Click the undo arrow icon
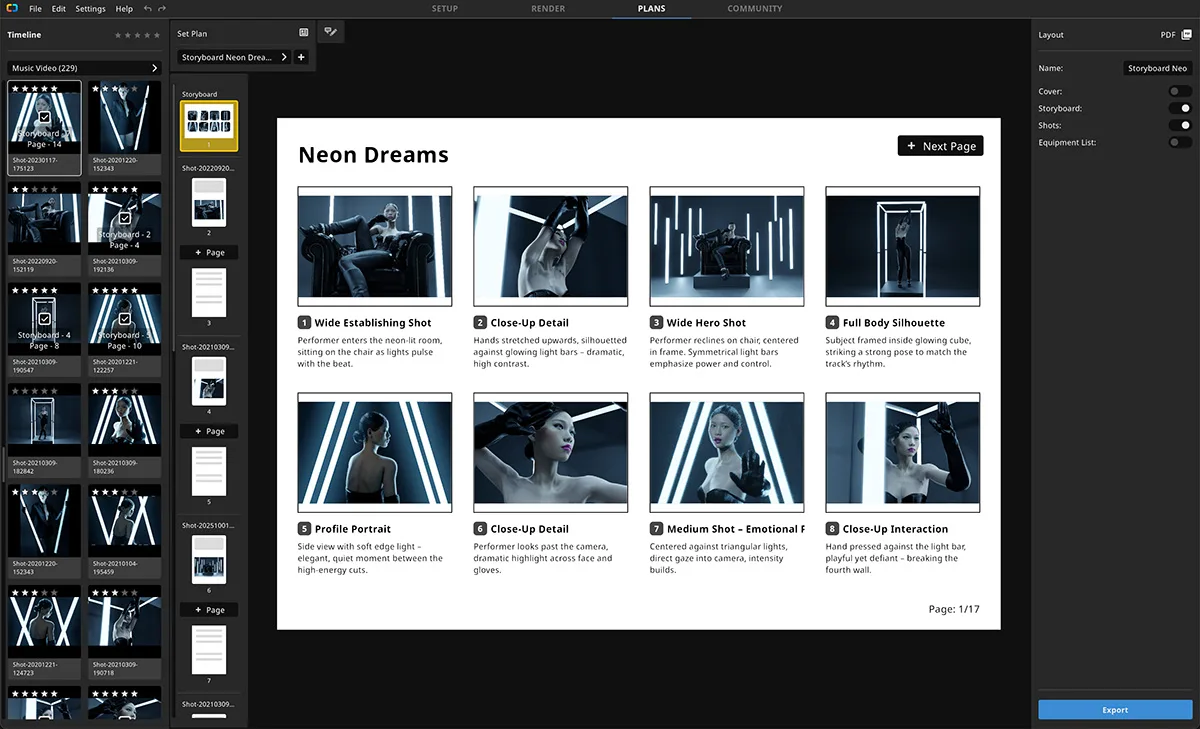The height and width of the screenshot is (729, 1200). 148,9
